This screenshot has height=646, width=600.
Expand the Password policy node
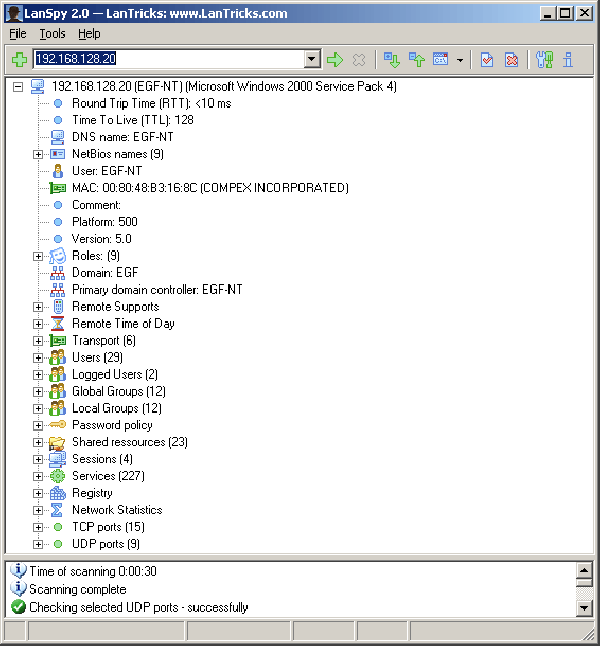point(38,425)
